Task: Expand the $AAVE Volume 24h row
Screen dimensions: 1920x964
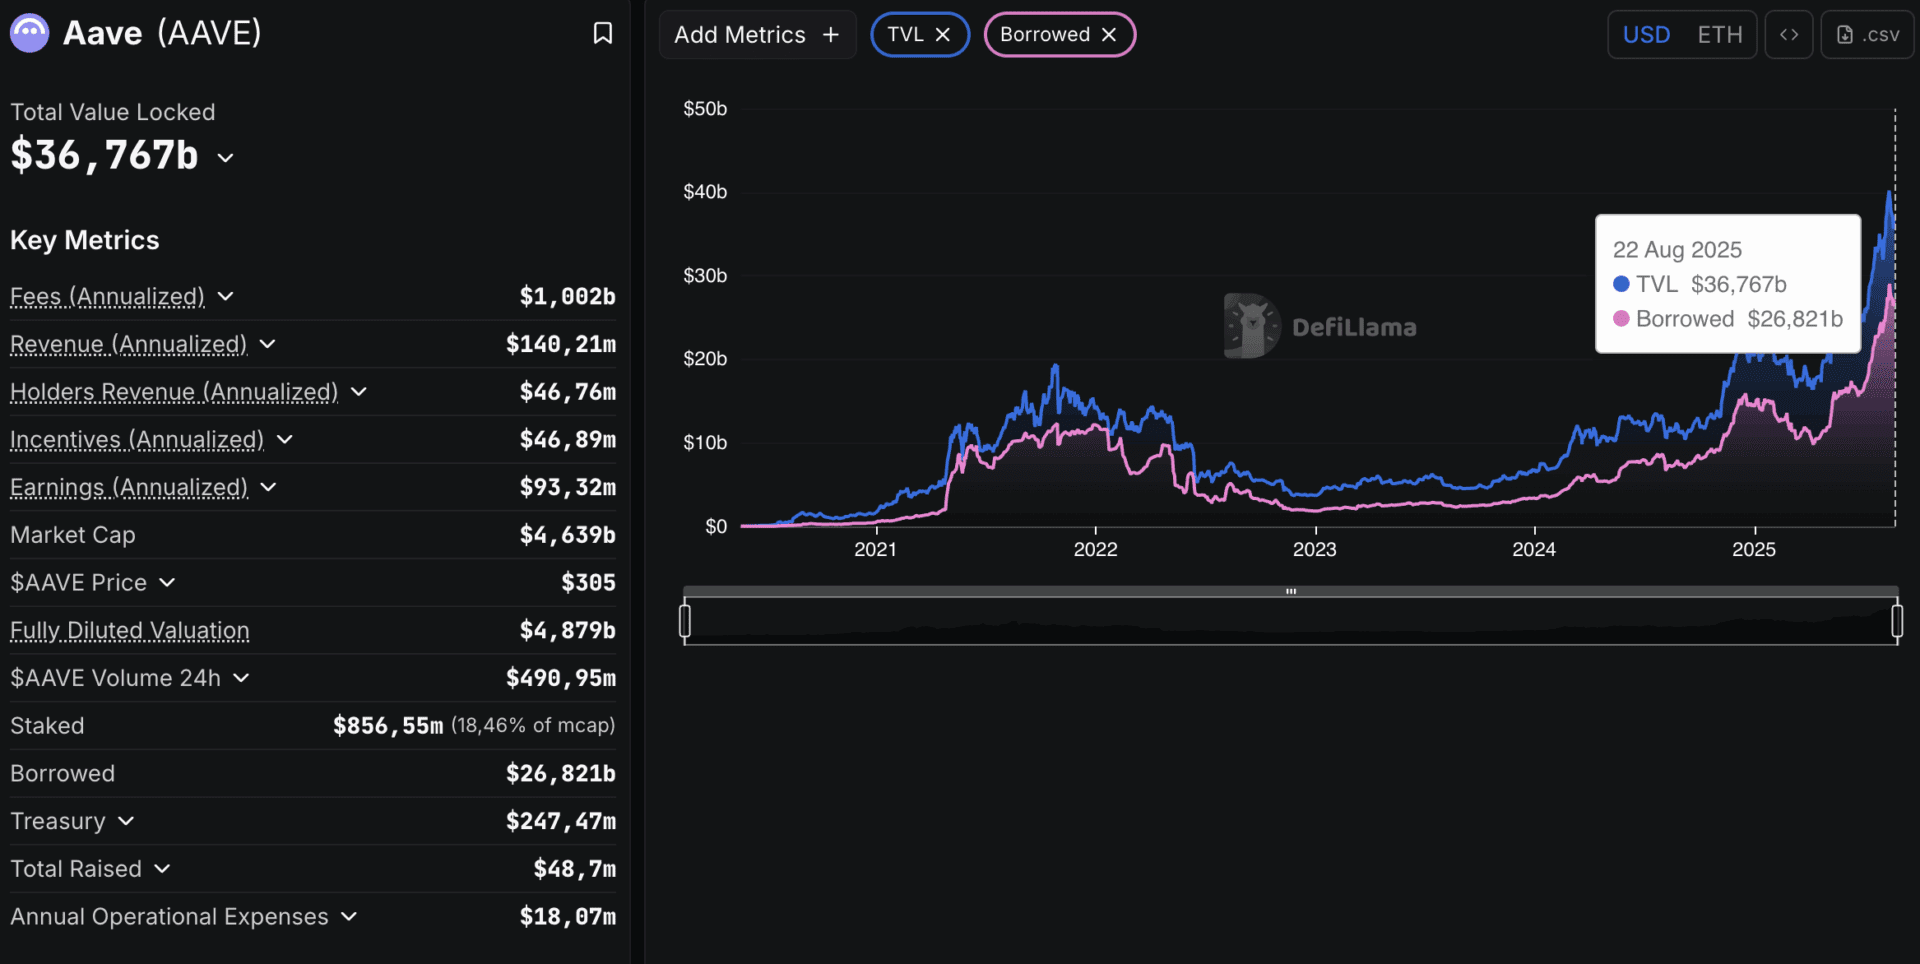Action: tap(241, 678)
